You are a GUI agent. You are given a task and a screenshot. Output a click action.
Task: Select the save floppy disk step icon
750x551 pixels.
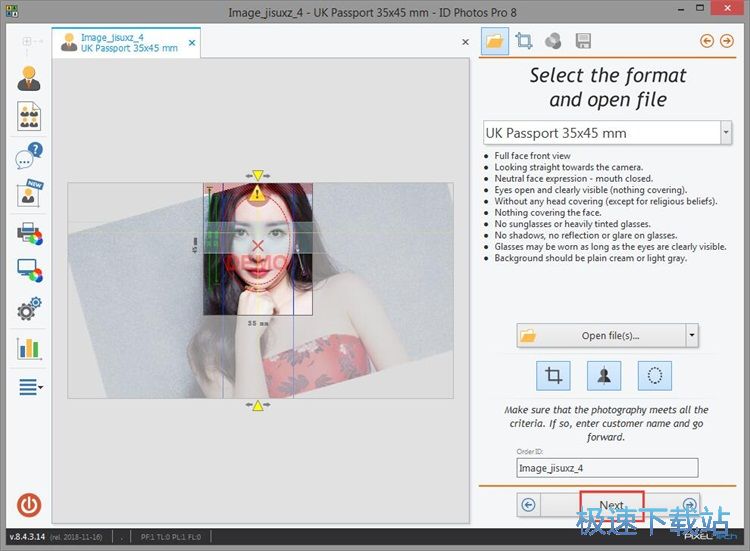583,41
